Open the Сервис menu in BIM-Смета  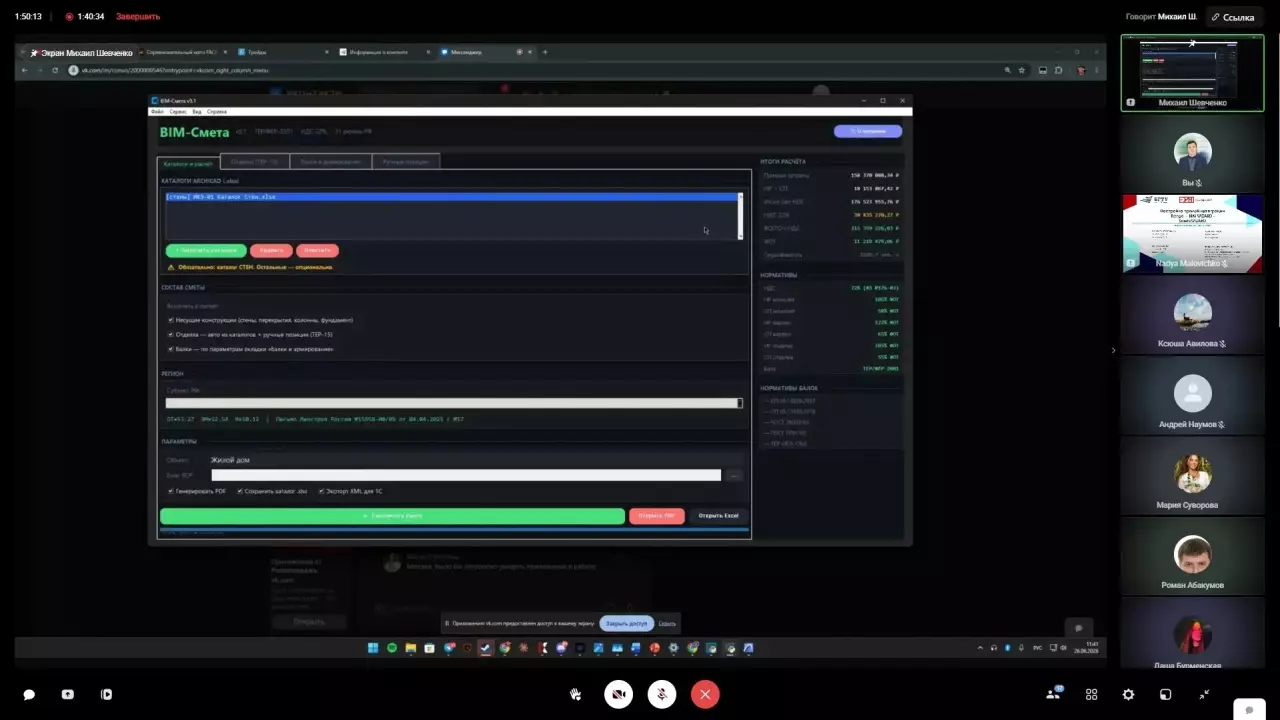(178, 111)
